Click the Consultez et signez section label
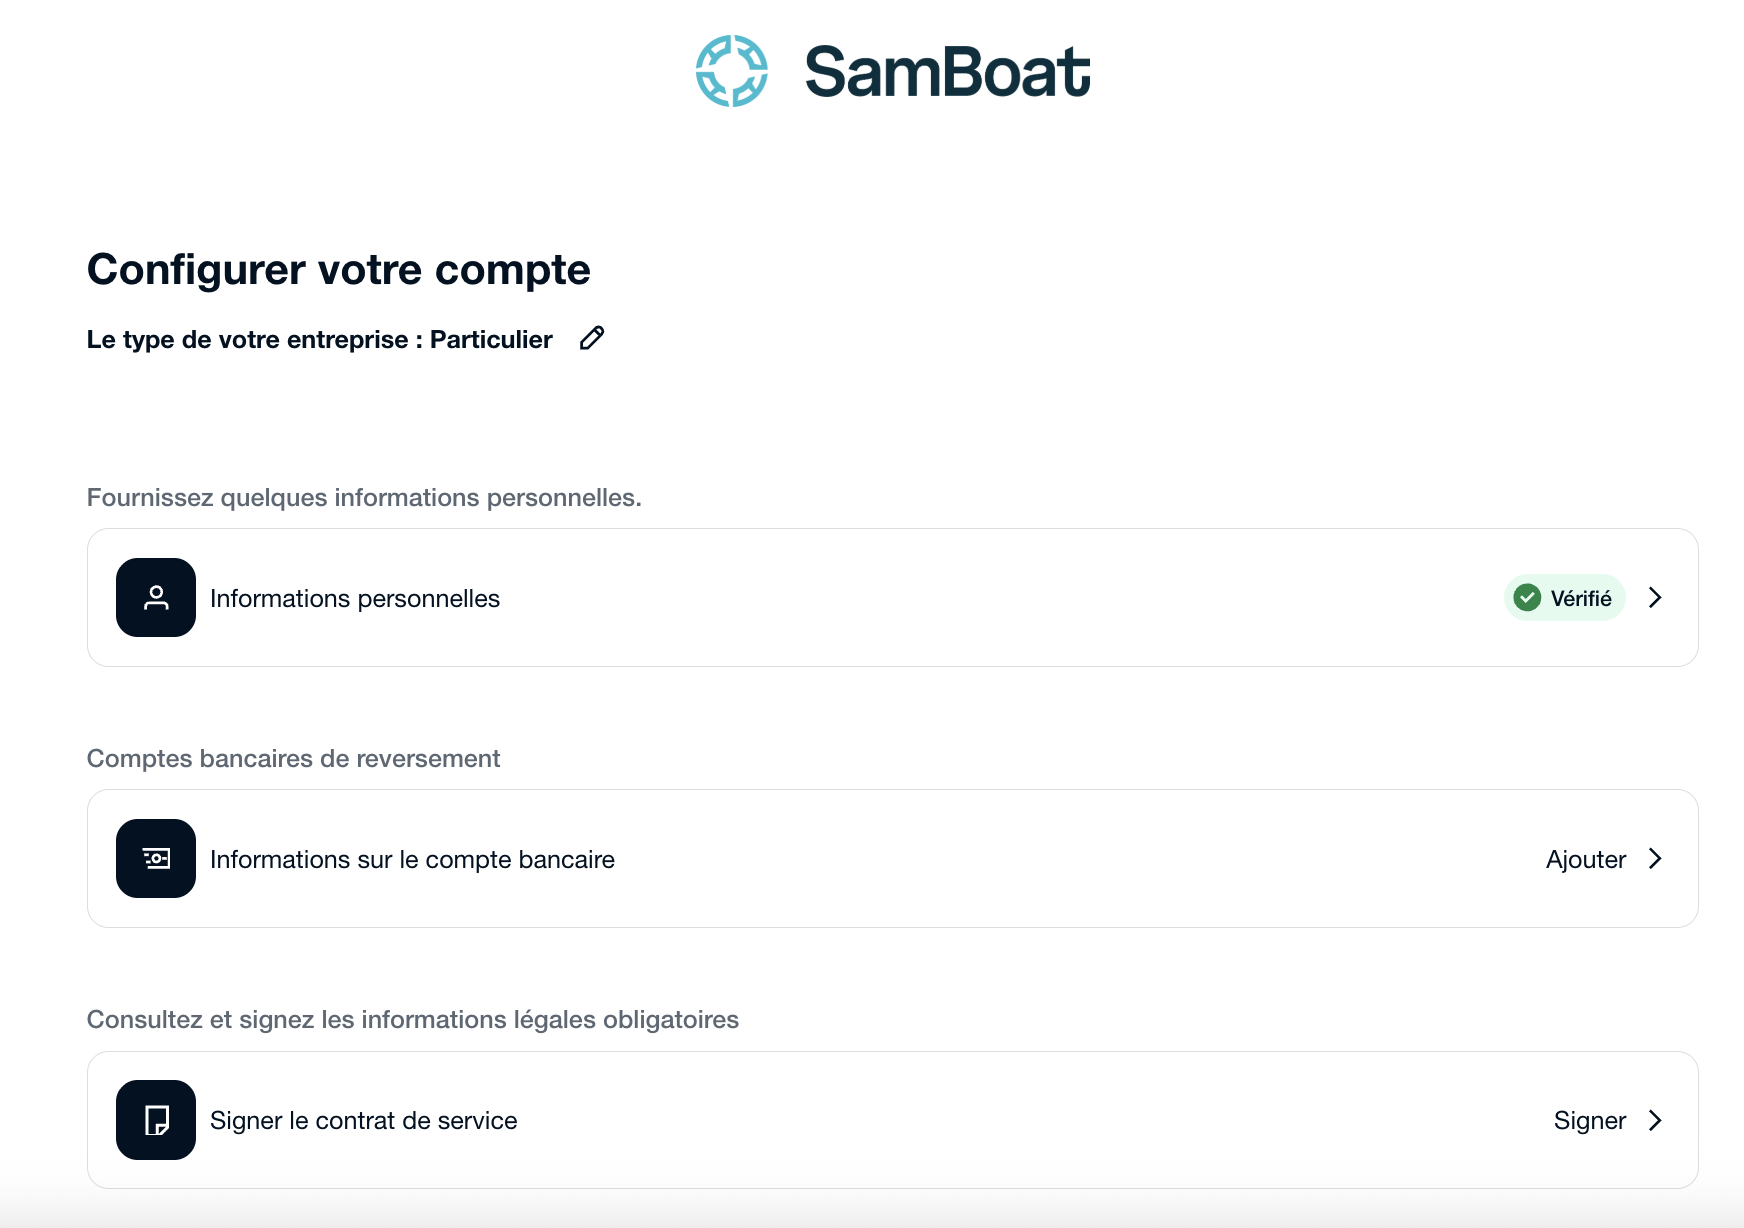The width and height of the screenshot is (1744, 1228). point(412,1020)
